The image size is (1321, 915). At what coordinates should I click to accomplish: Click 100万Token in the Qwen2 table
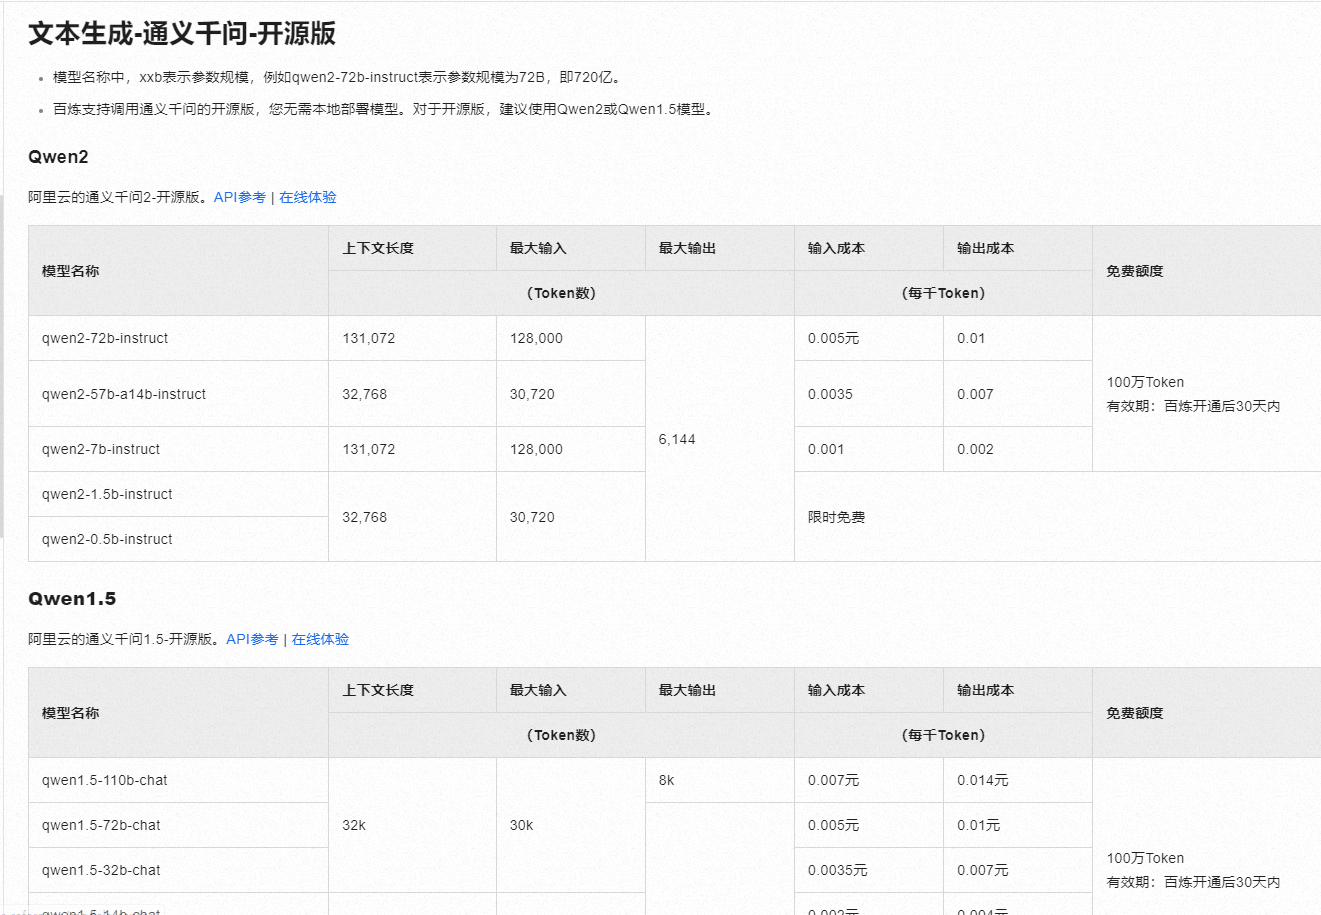click(1145, 382)
